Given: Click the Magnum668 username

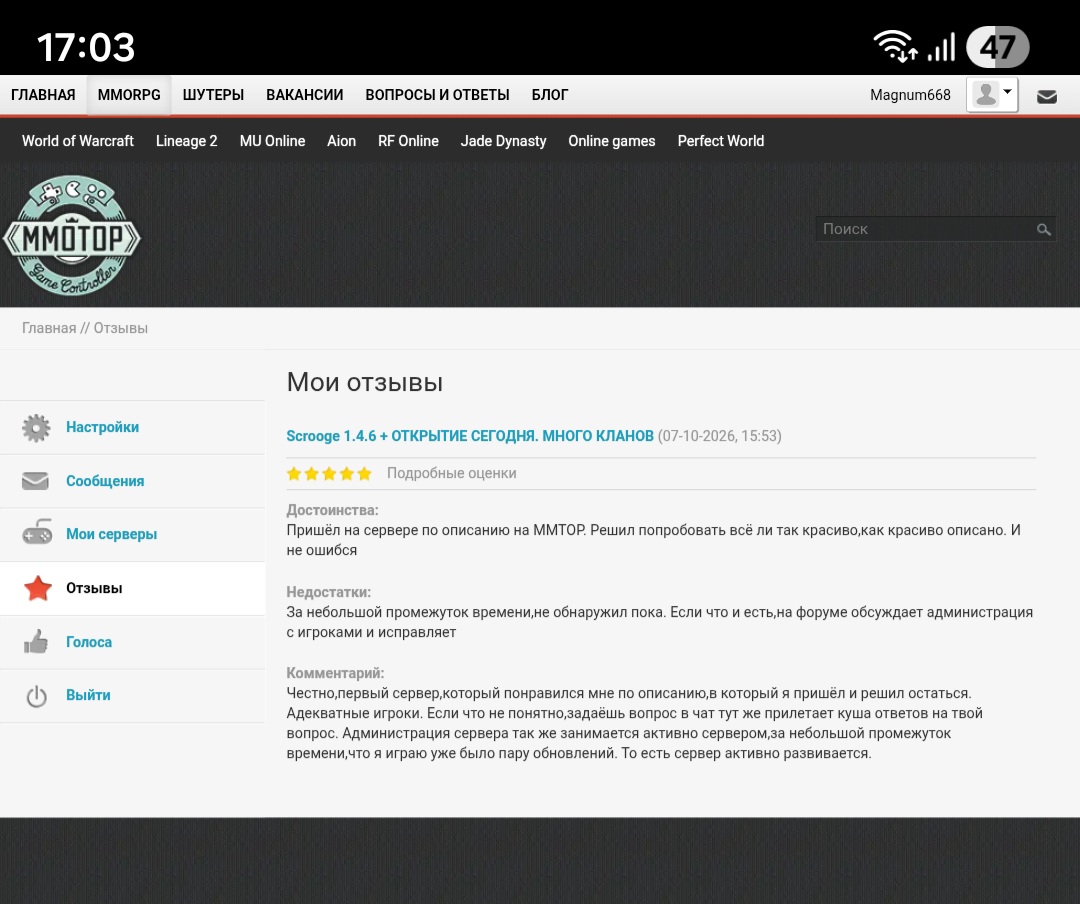Looking at the screenshot, I should point(910,95).
